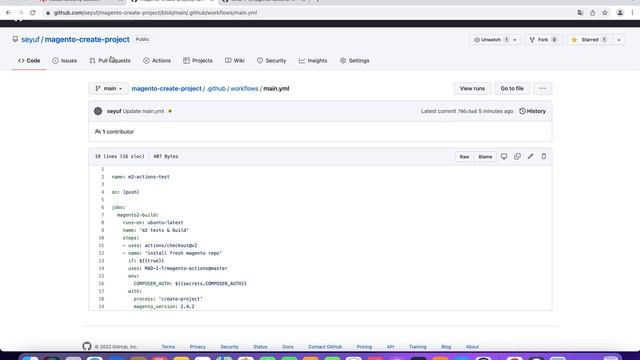Click the 1 contributor text
The image size is (640, 360).
(x=114, y=132)
